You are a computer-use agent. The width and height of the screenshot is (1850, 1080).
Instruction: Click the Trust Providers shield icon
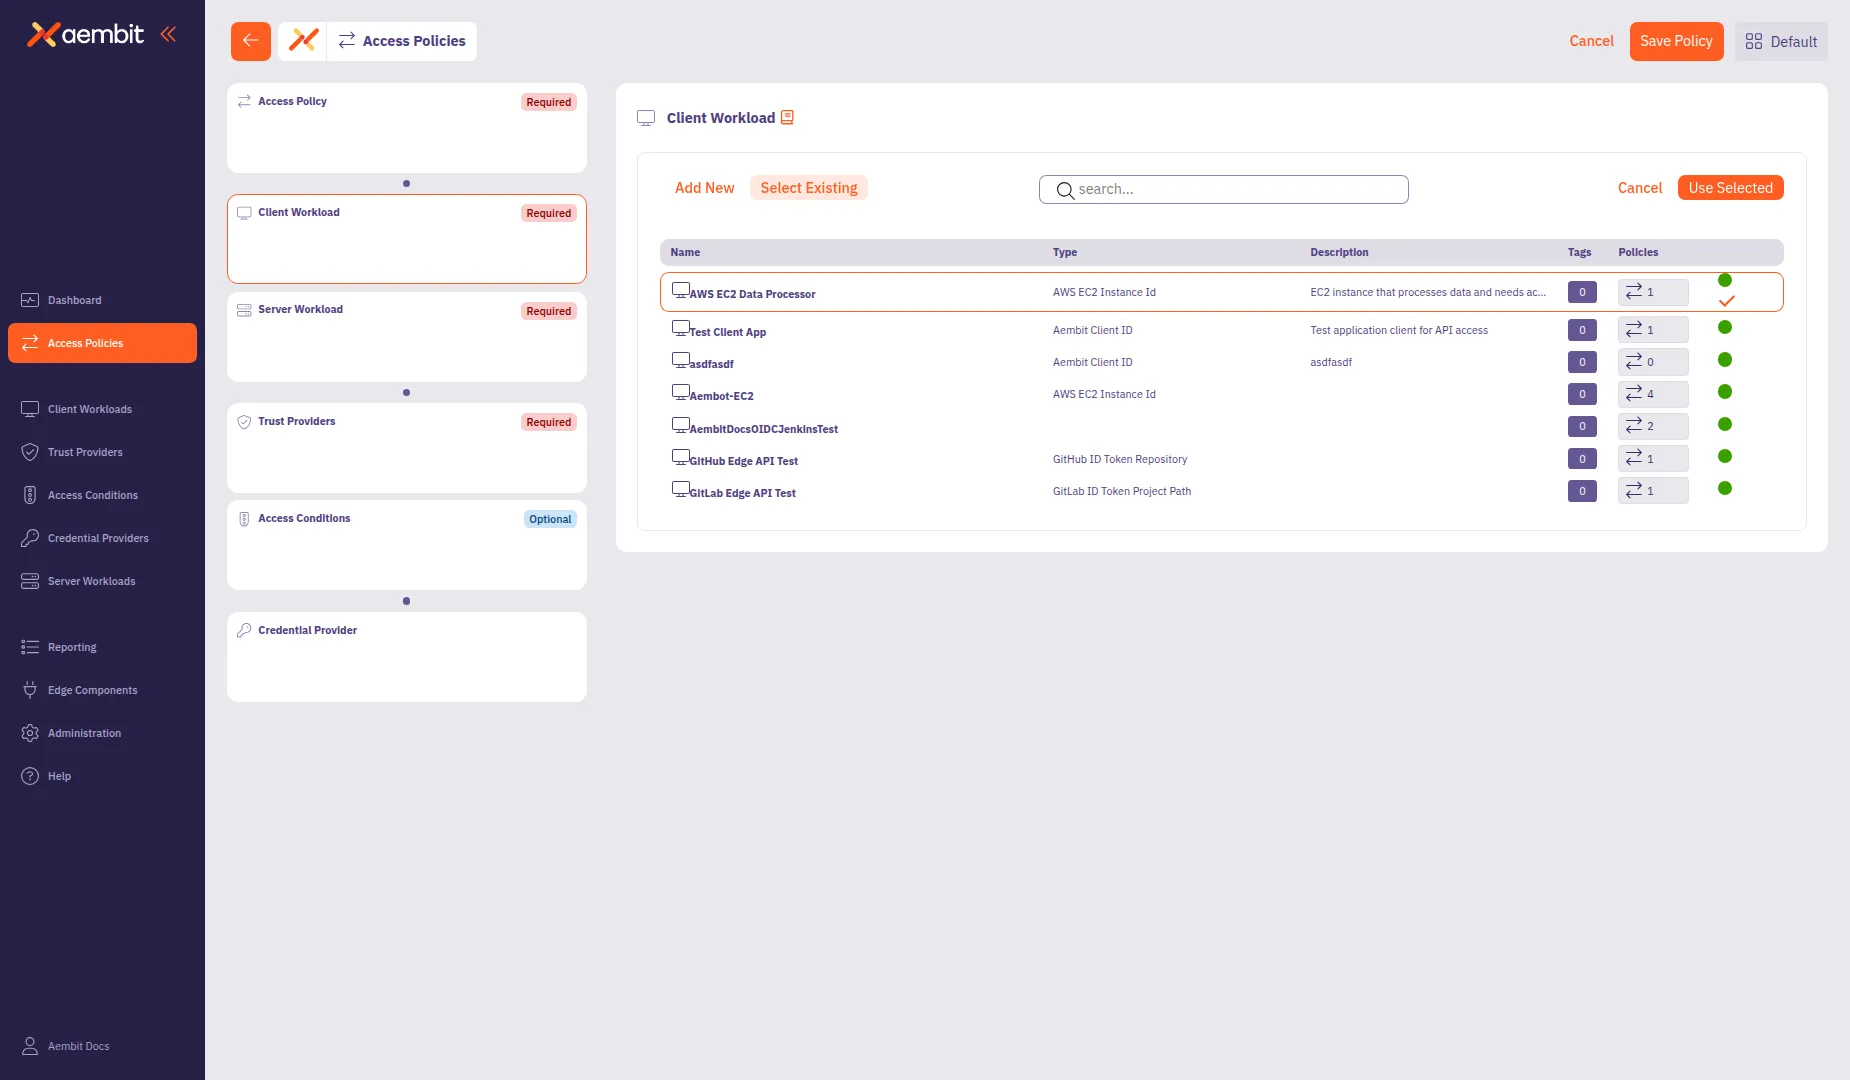coord(29,452)
